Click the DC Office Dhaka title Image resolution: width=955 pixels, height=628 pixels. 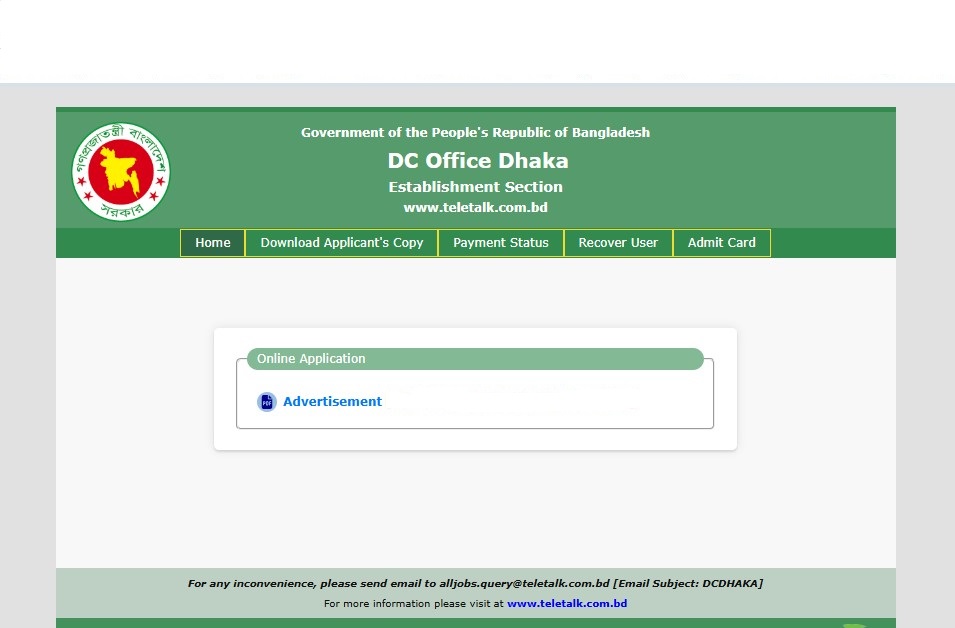pyautogui.click(x=477, y=161)
